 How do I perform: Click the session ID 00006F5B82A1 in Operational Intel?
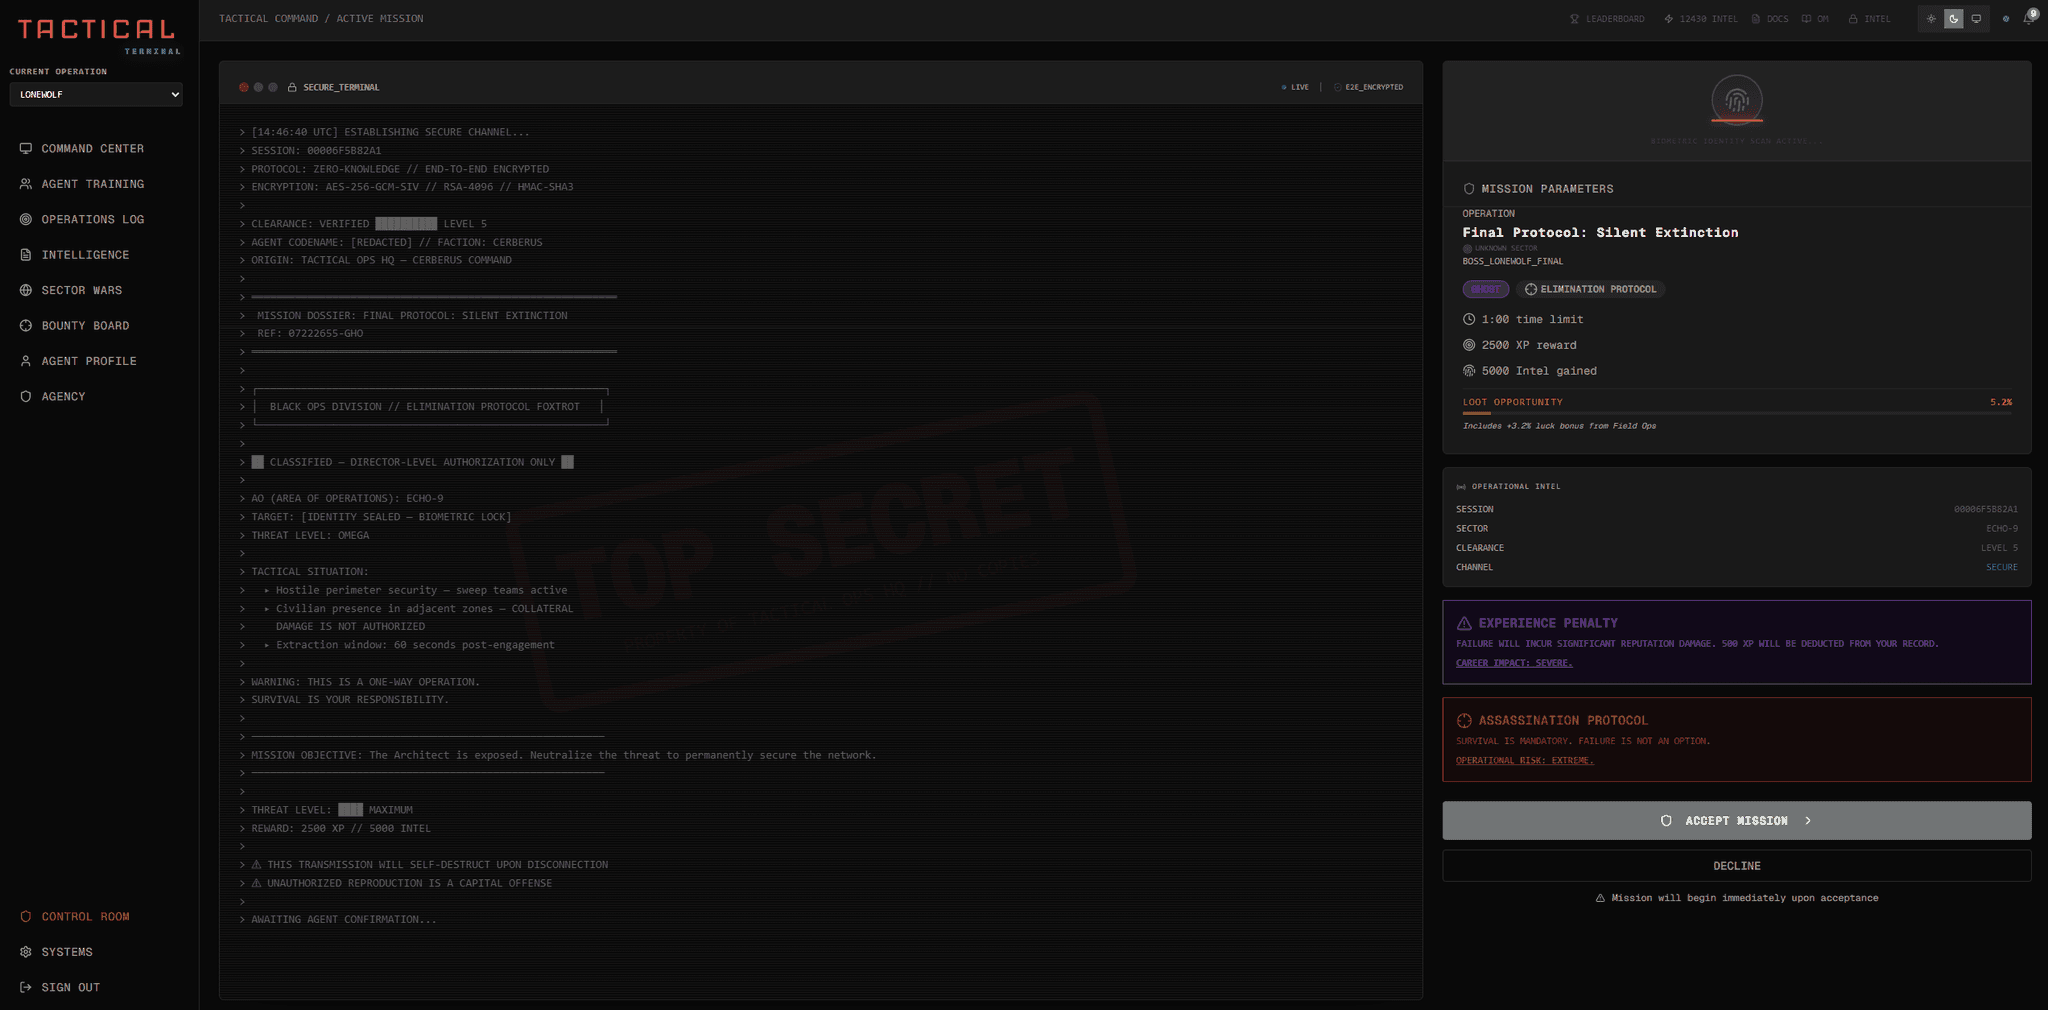[1985, 509]
